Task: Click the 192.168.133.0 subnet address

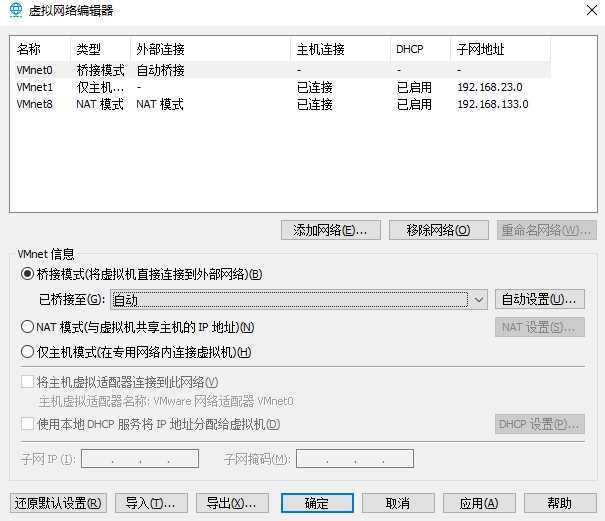Action: click(x=493, y=104)
